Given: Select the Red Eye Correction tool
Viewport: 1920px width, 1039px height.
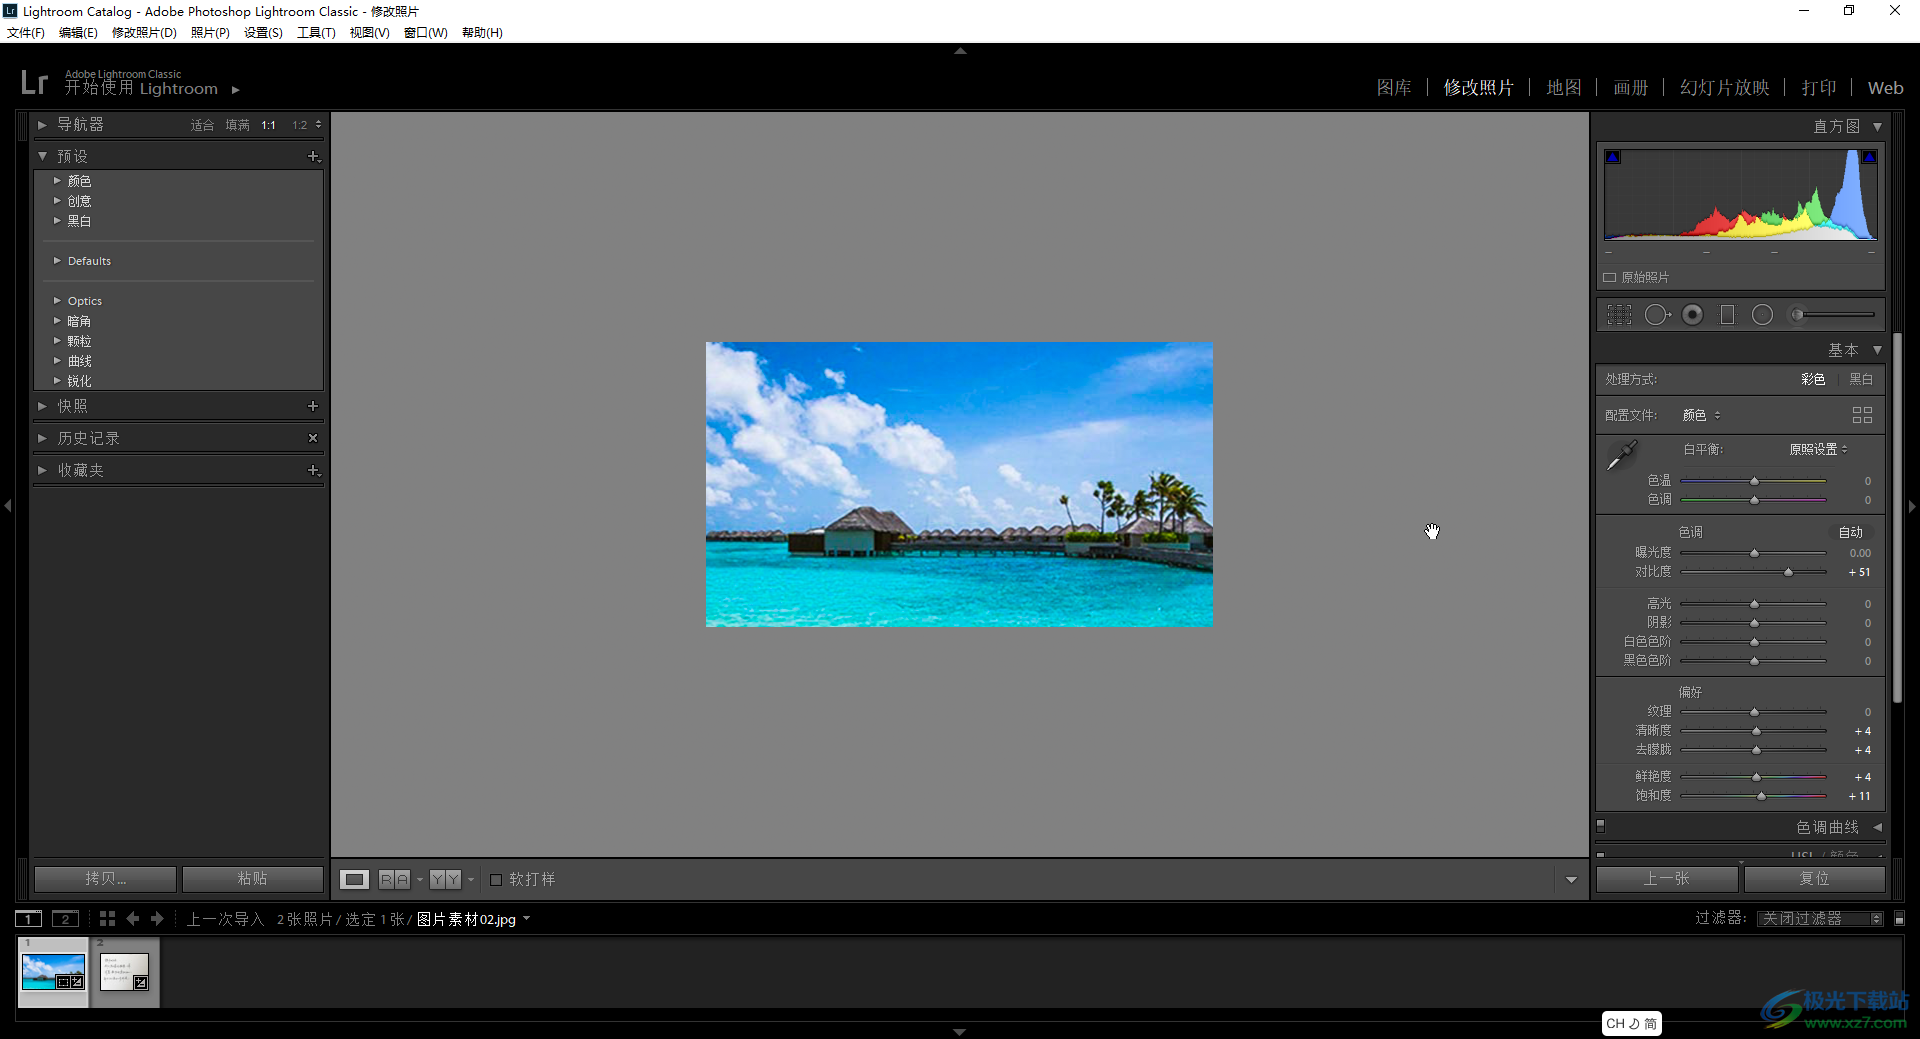Looking at the screenshot, I should tap(1692, 315).
